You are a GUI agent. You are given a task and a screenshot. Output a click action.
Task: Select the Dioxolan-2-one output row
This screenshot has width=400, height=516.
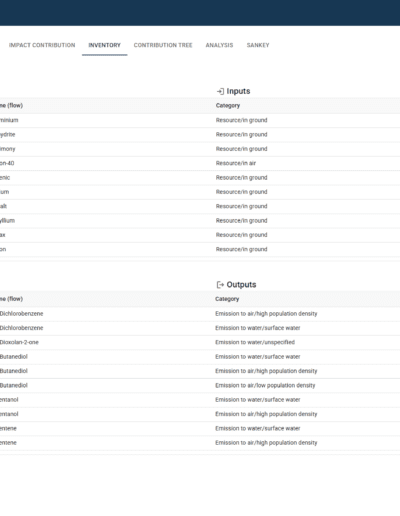click(x=200, y=342)
